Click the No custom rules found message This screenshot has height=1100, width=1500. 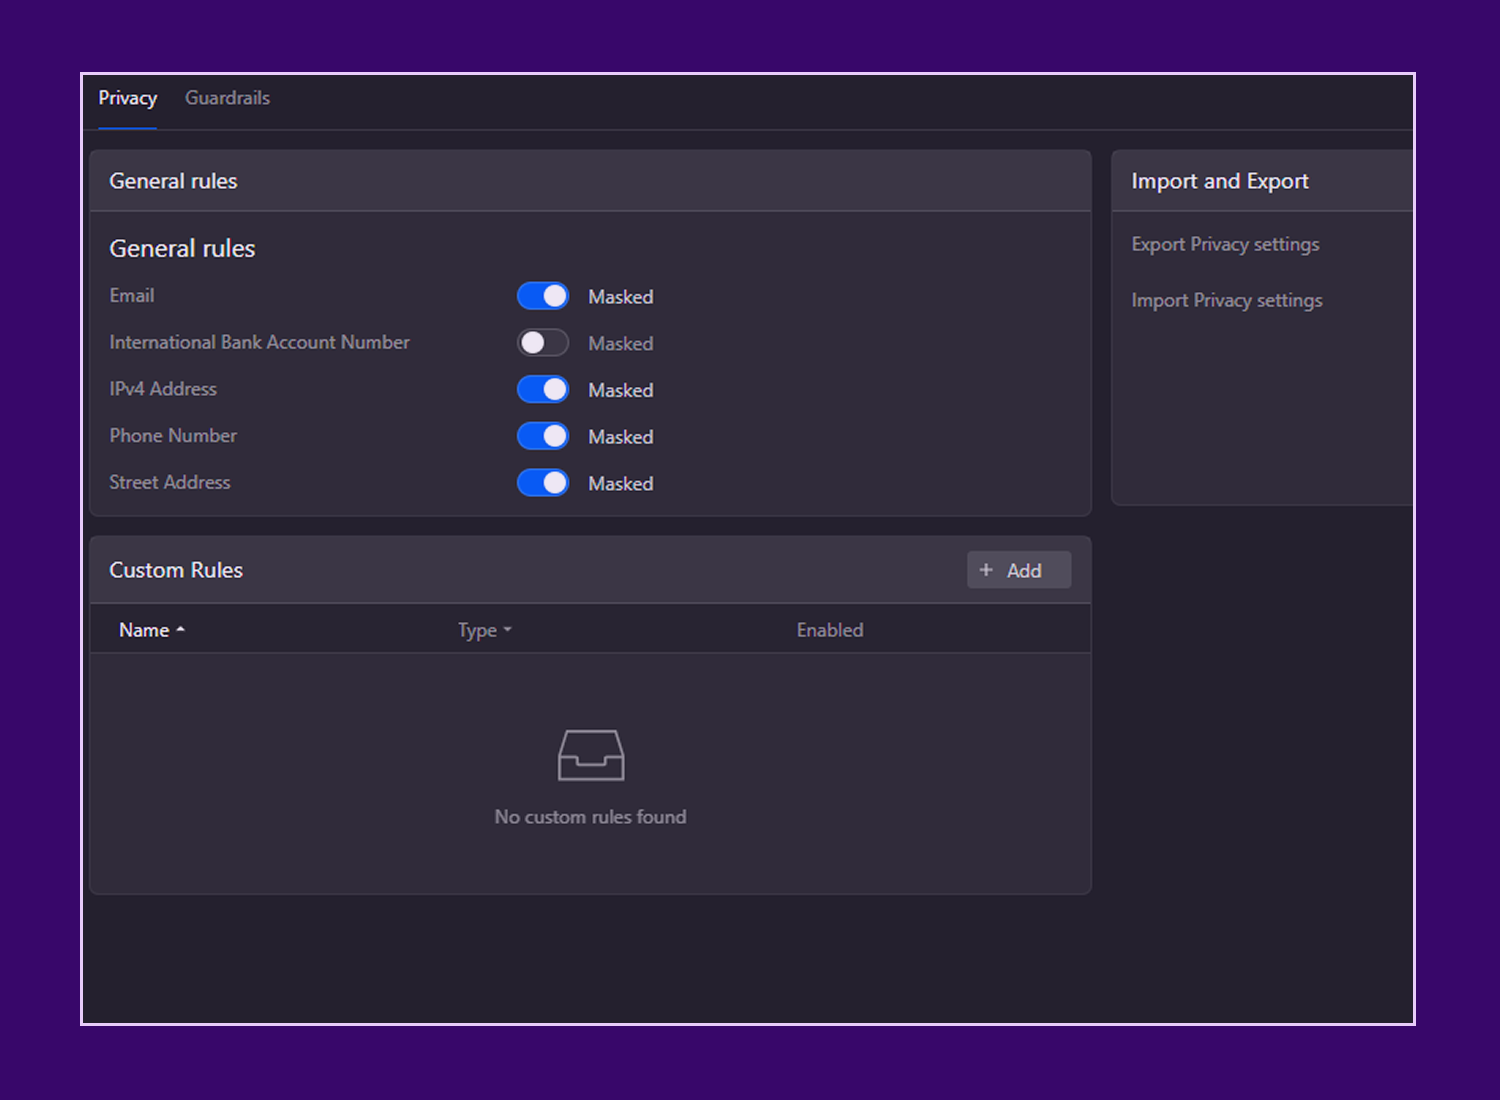point(590,817)
